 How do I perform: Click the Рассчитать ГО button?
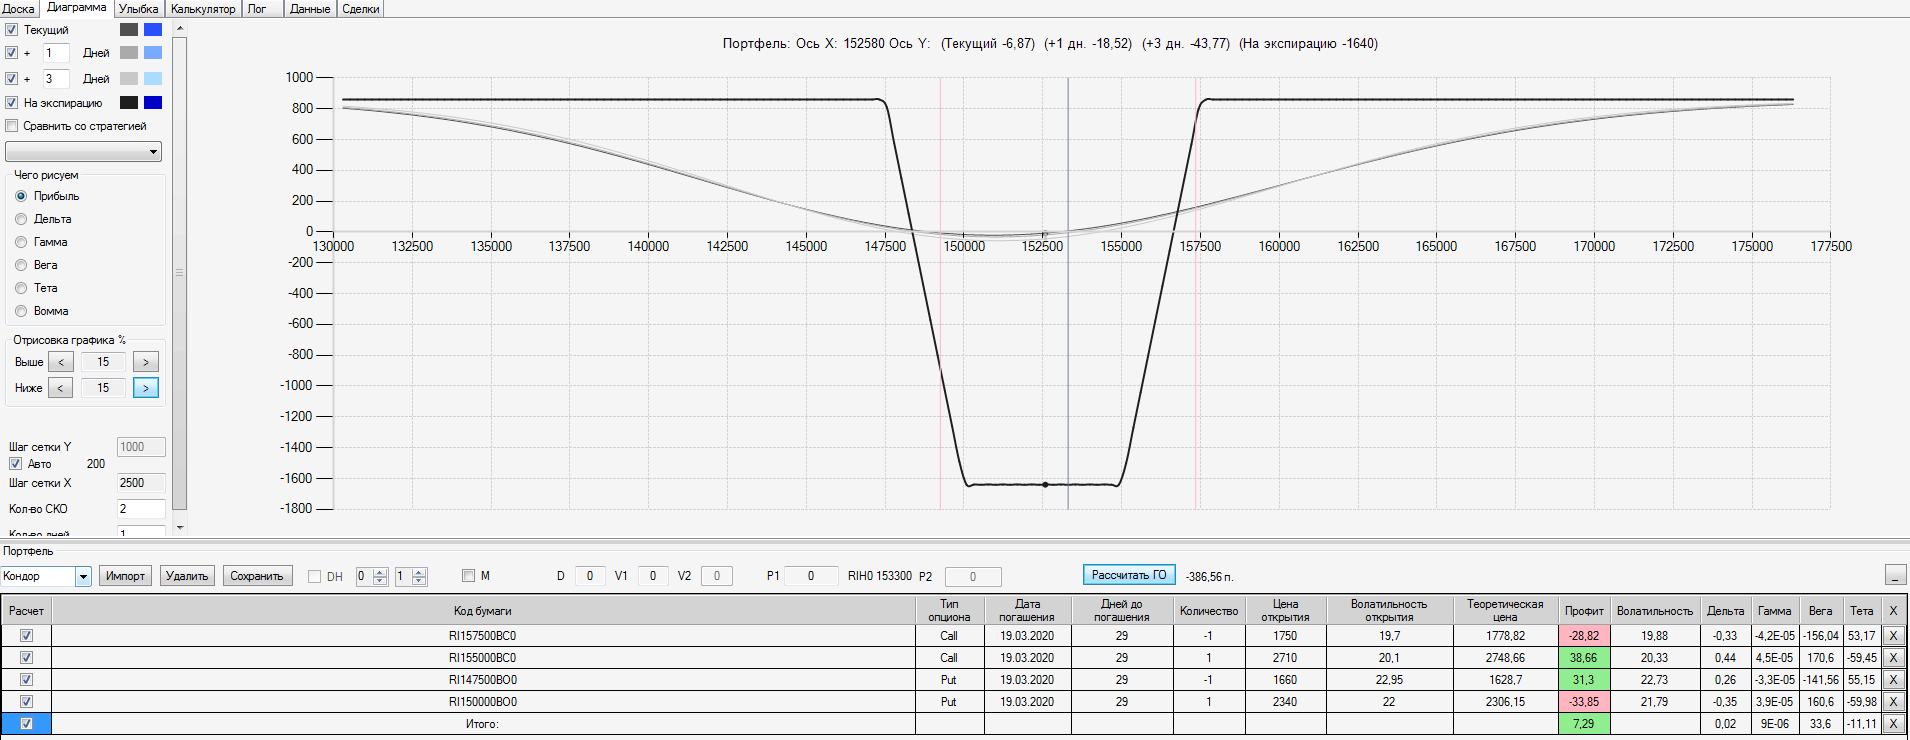click(x=1129, y=575)
